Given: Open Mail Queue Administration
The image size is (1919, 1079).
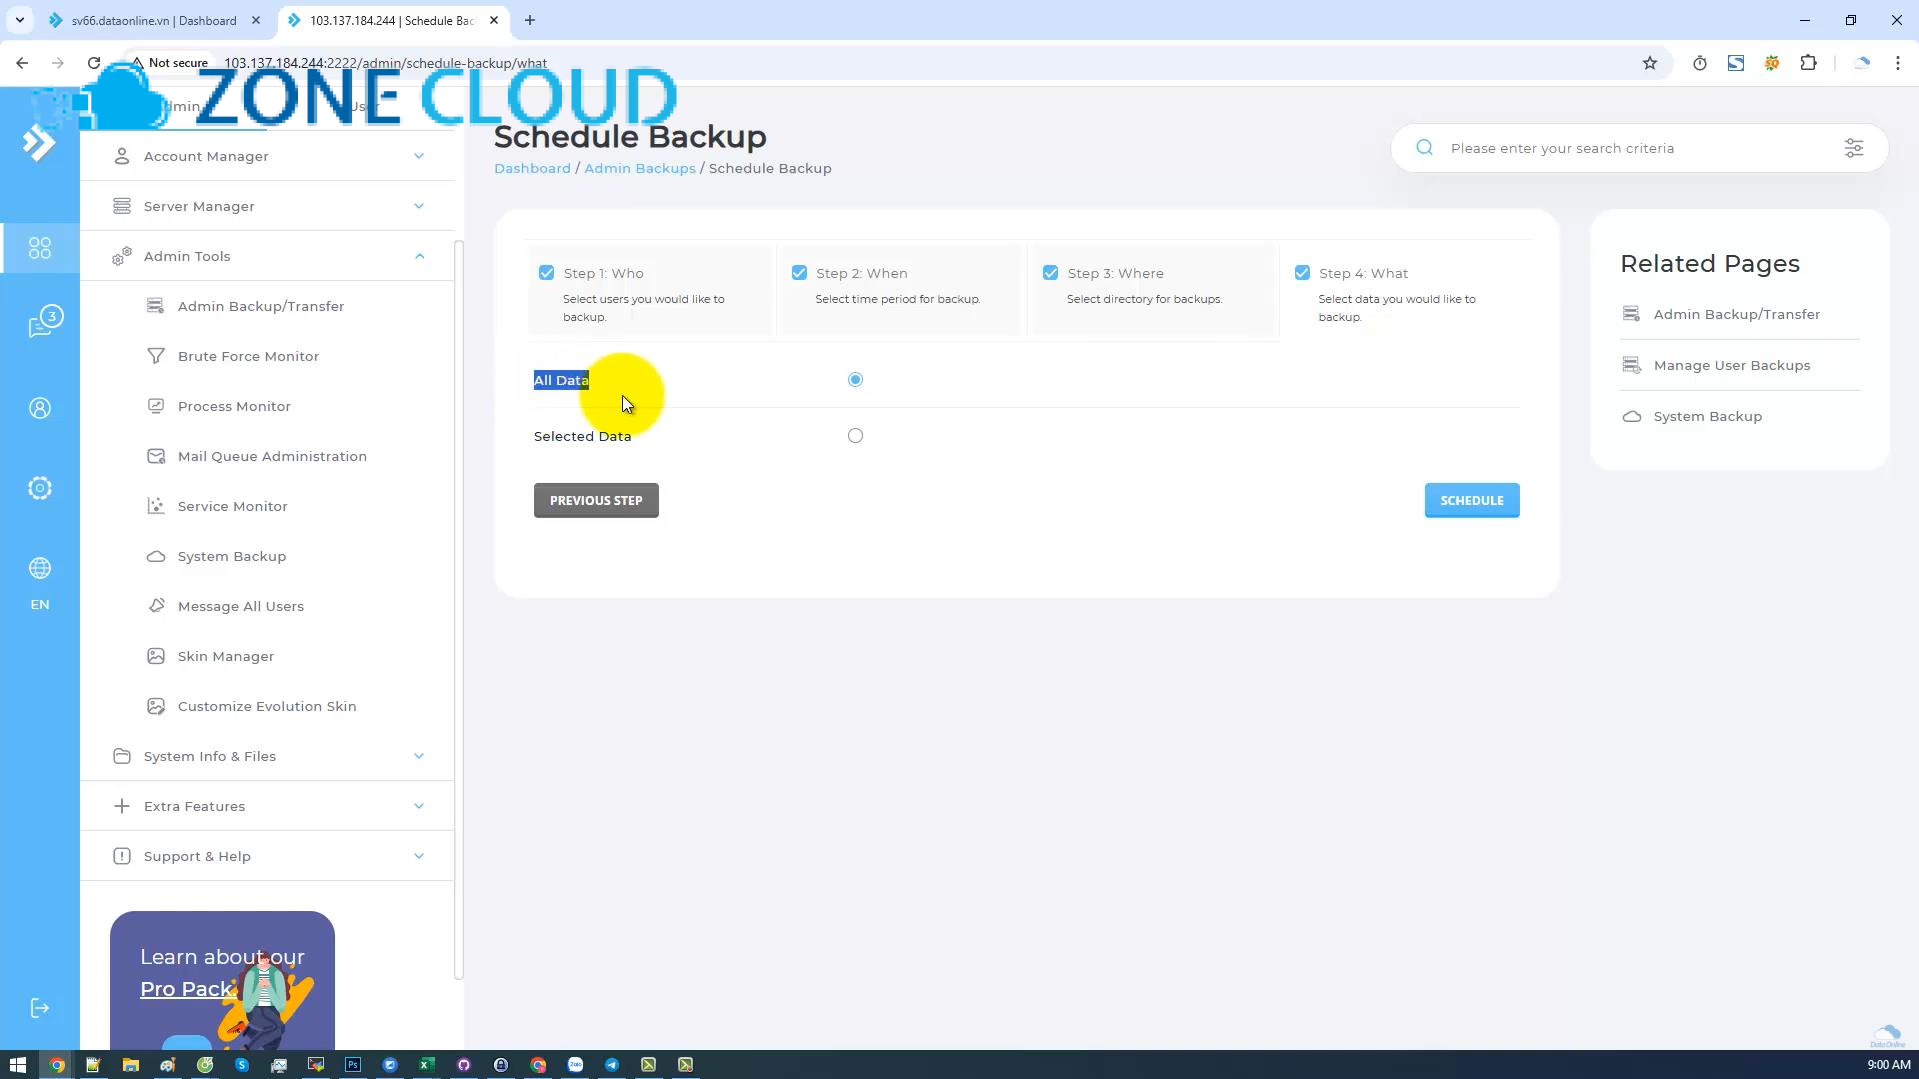Looking at the screenshot, I should point(271,455).
